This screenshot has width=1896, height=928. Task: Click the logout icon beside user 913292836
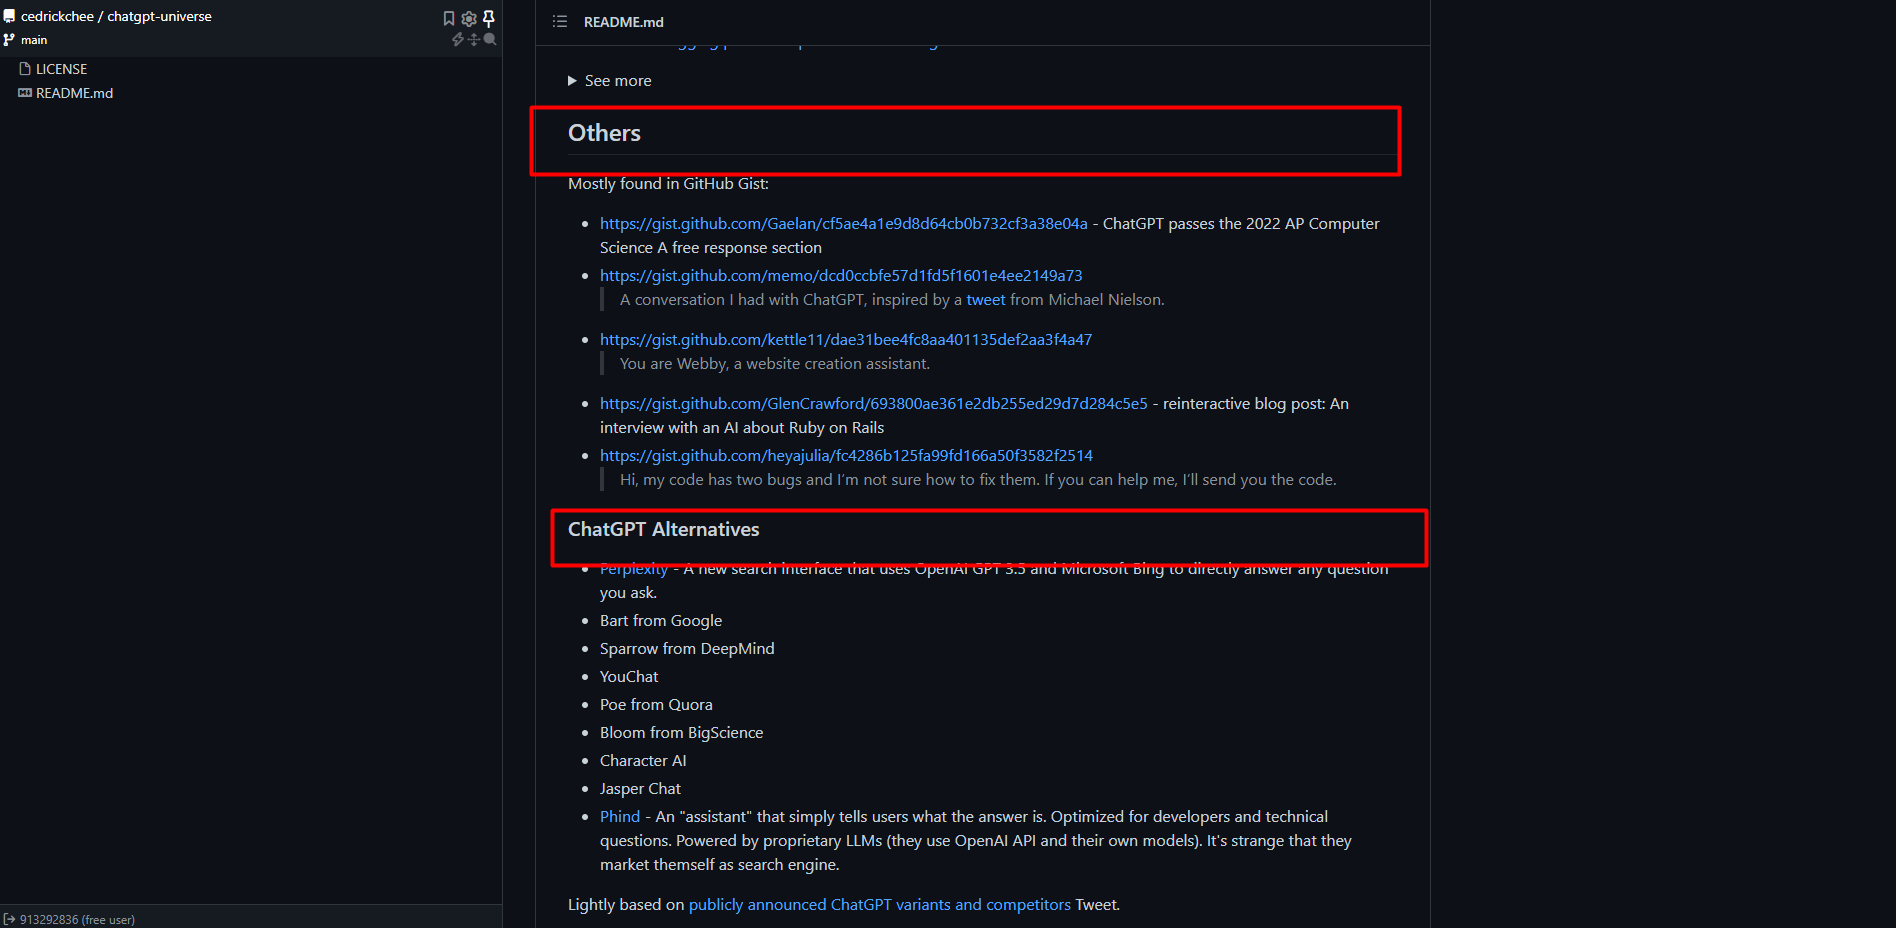pos(10,919)
